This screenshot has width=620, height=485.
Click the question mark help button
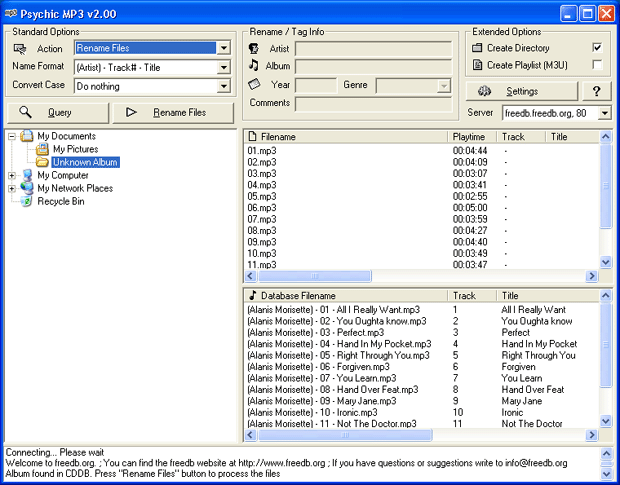tap(597, 91)
